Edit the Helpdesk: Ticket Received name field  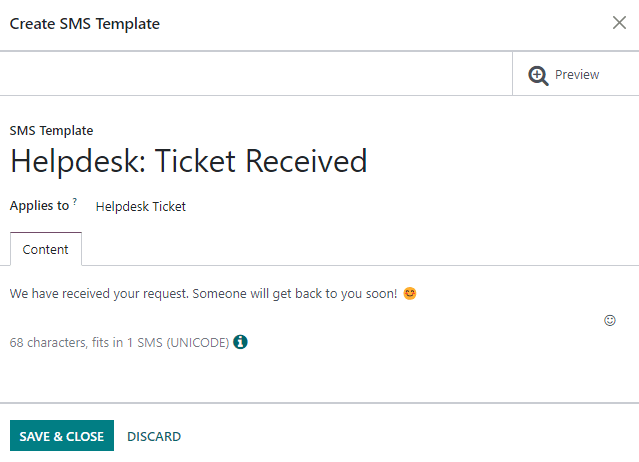point(189,161)
